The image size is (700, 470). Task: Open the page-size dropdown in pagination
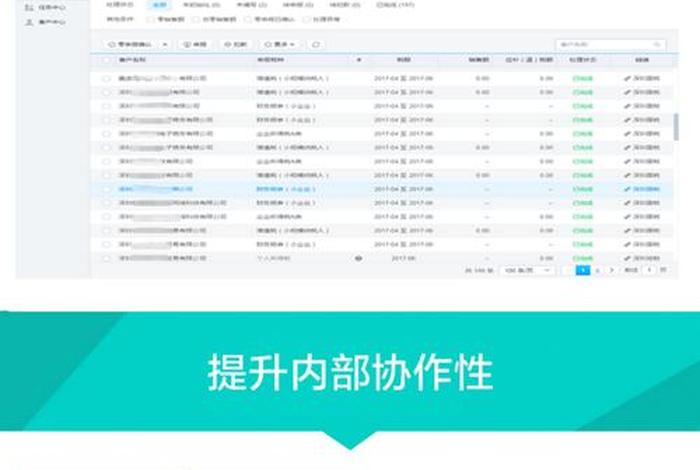527,270
